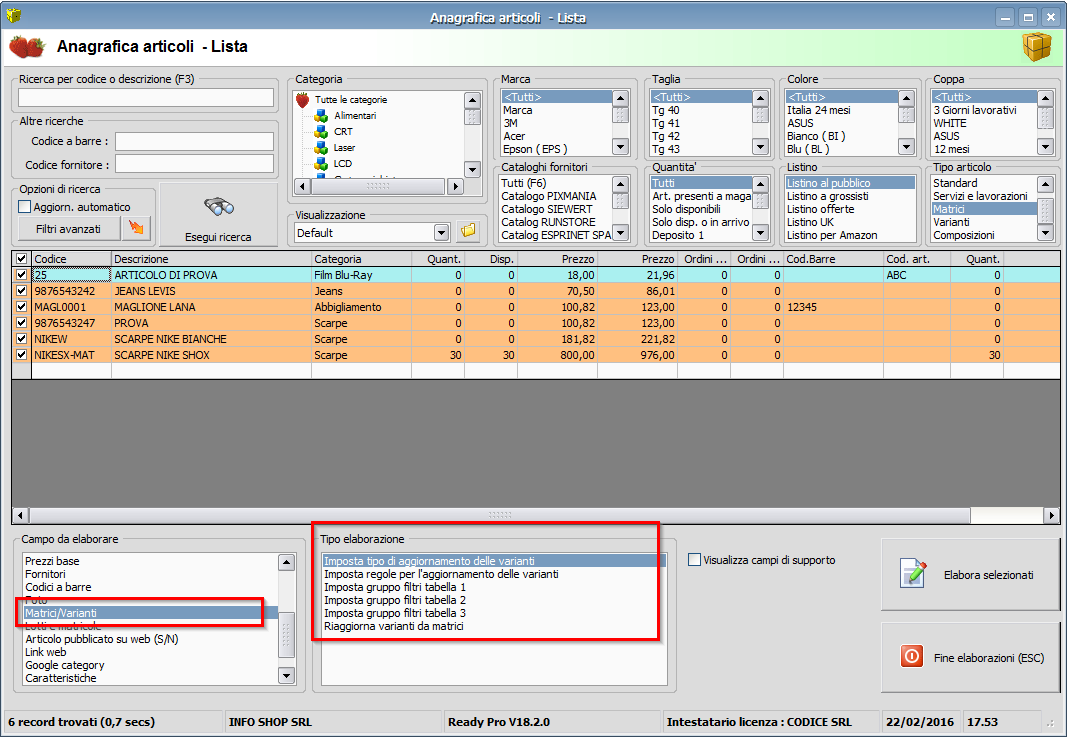Click Fine elaborazioni (ESC) button

pos(970,657)
